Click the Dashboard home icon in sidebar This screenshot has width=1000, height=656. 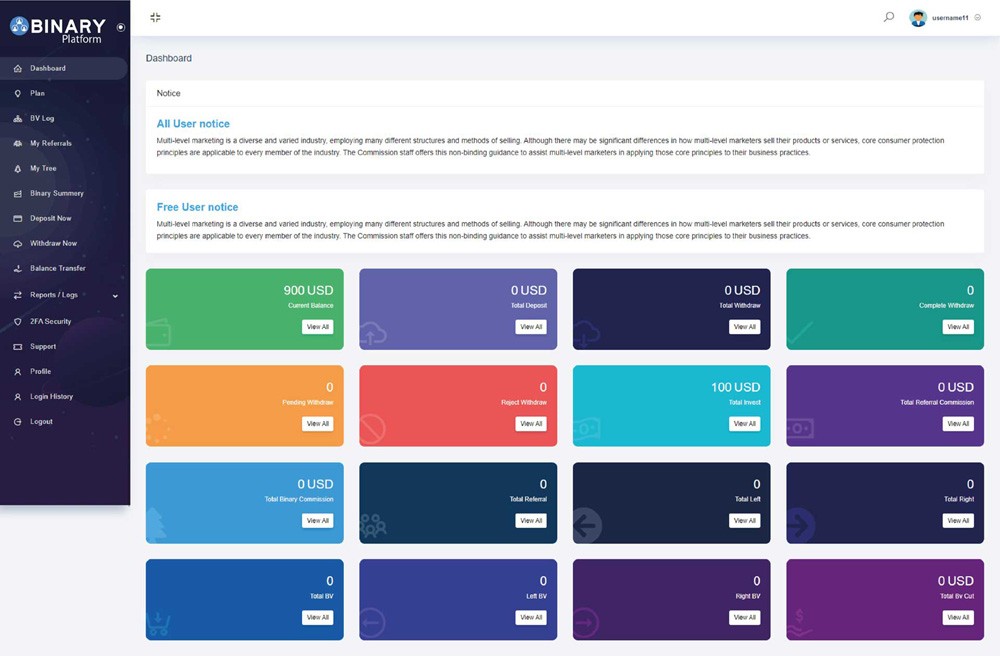(18, 69)
